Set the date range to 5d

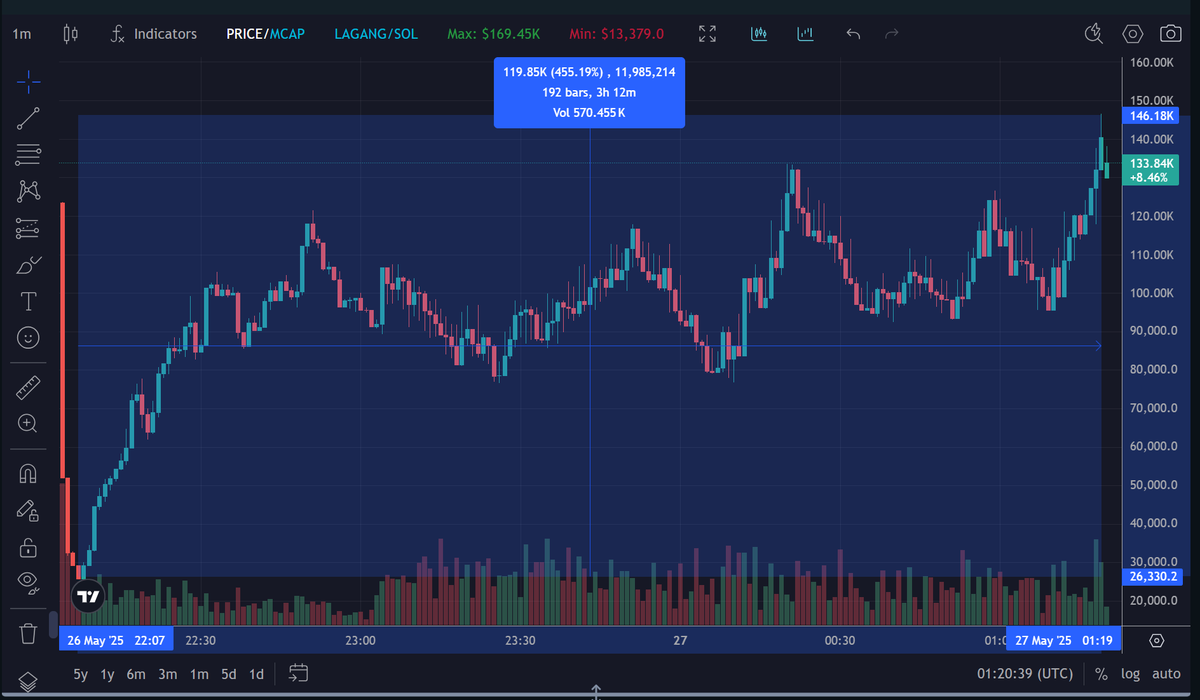tap(229, 674)
